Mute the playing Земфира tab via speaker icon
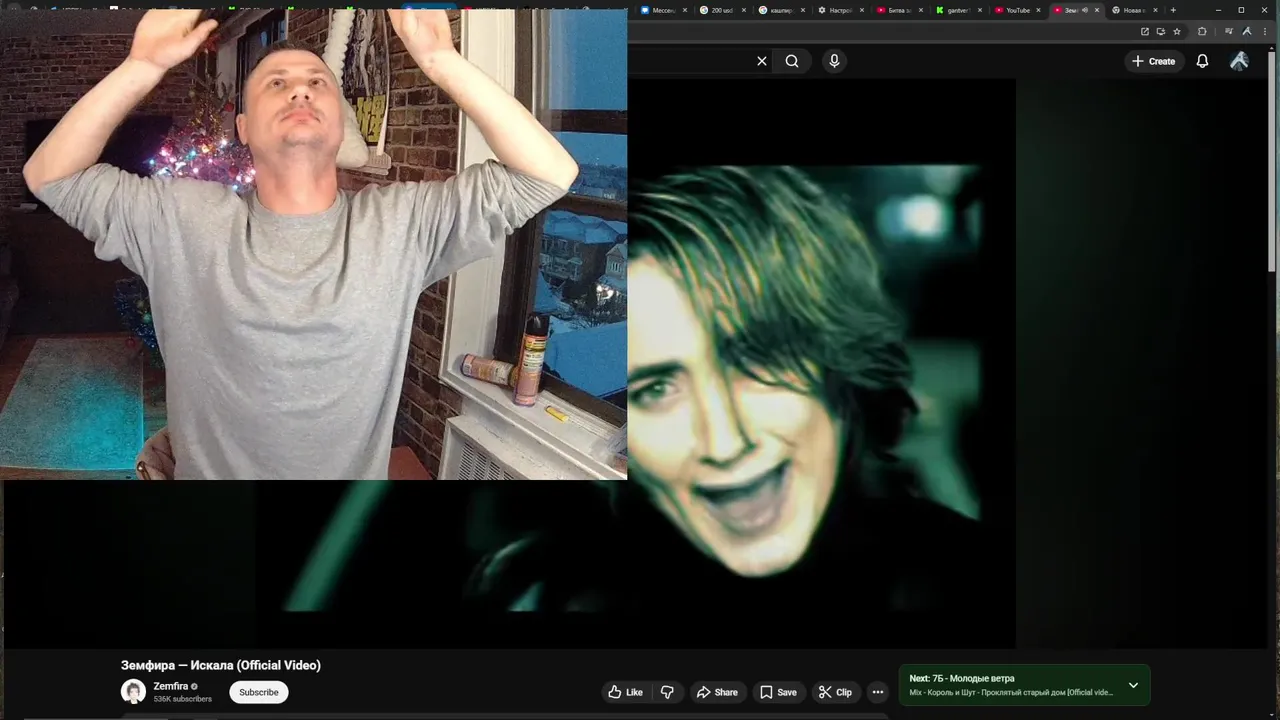1280x720 pixels. tap(1085, 10)
